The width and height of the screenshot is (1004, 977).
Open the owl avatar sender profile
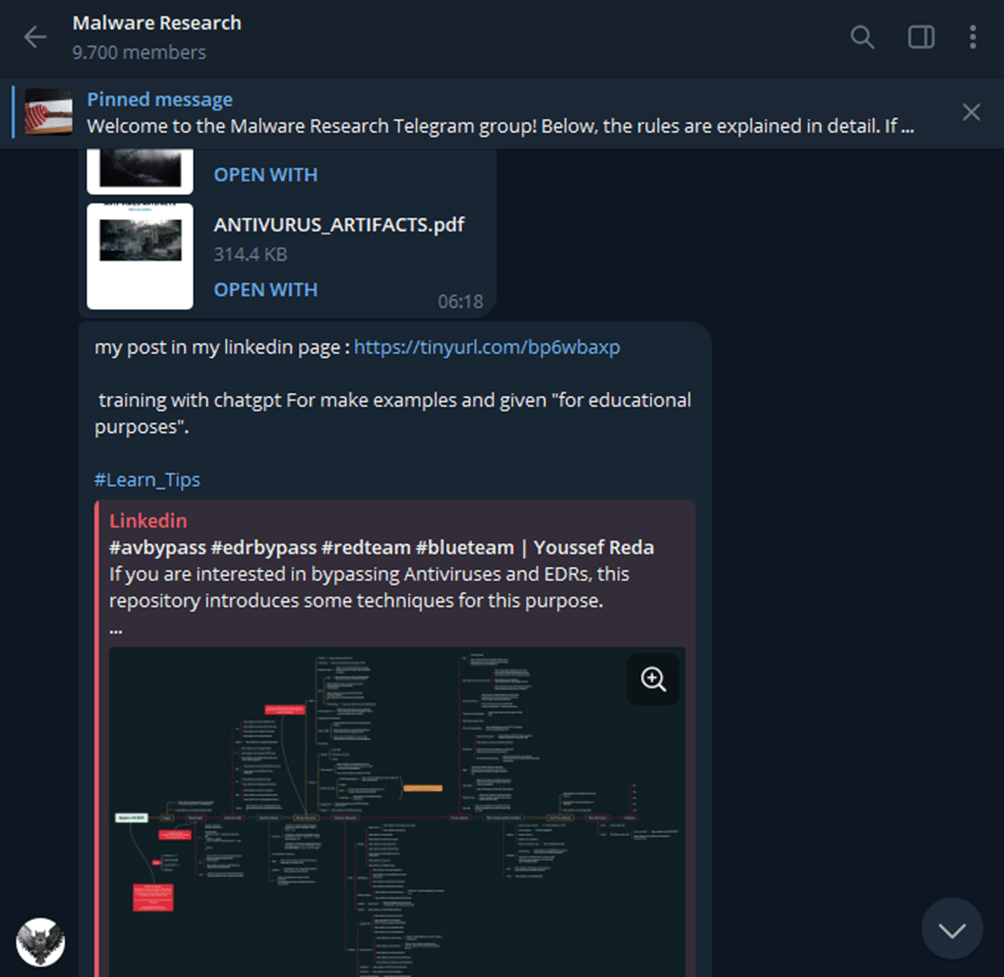tap(40, 942)
